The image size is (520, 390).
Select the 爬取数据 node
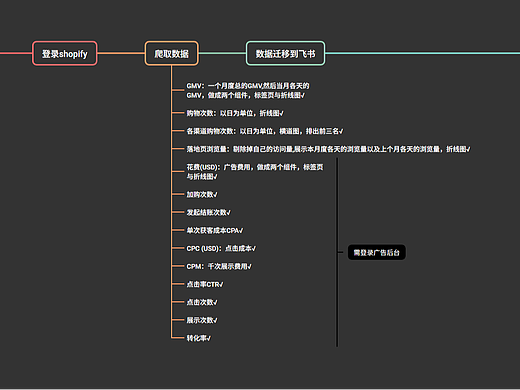(x=171, y=53)
